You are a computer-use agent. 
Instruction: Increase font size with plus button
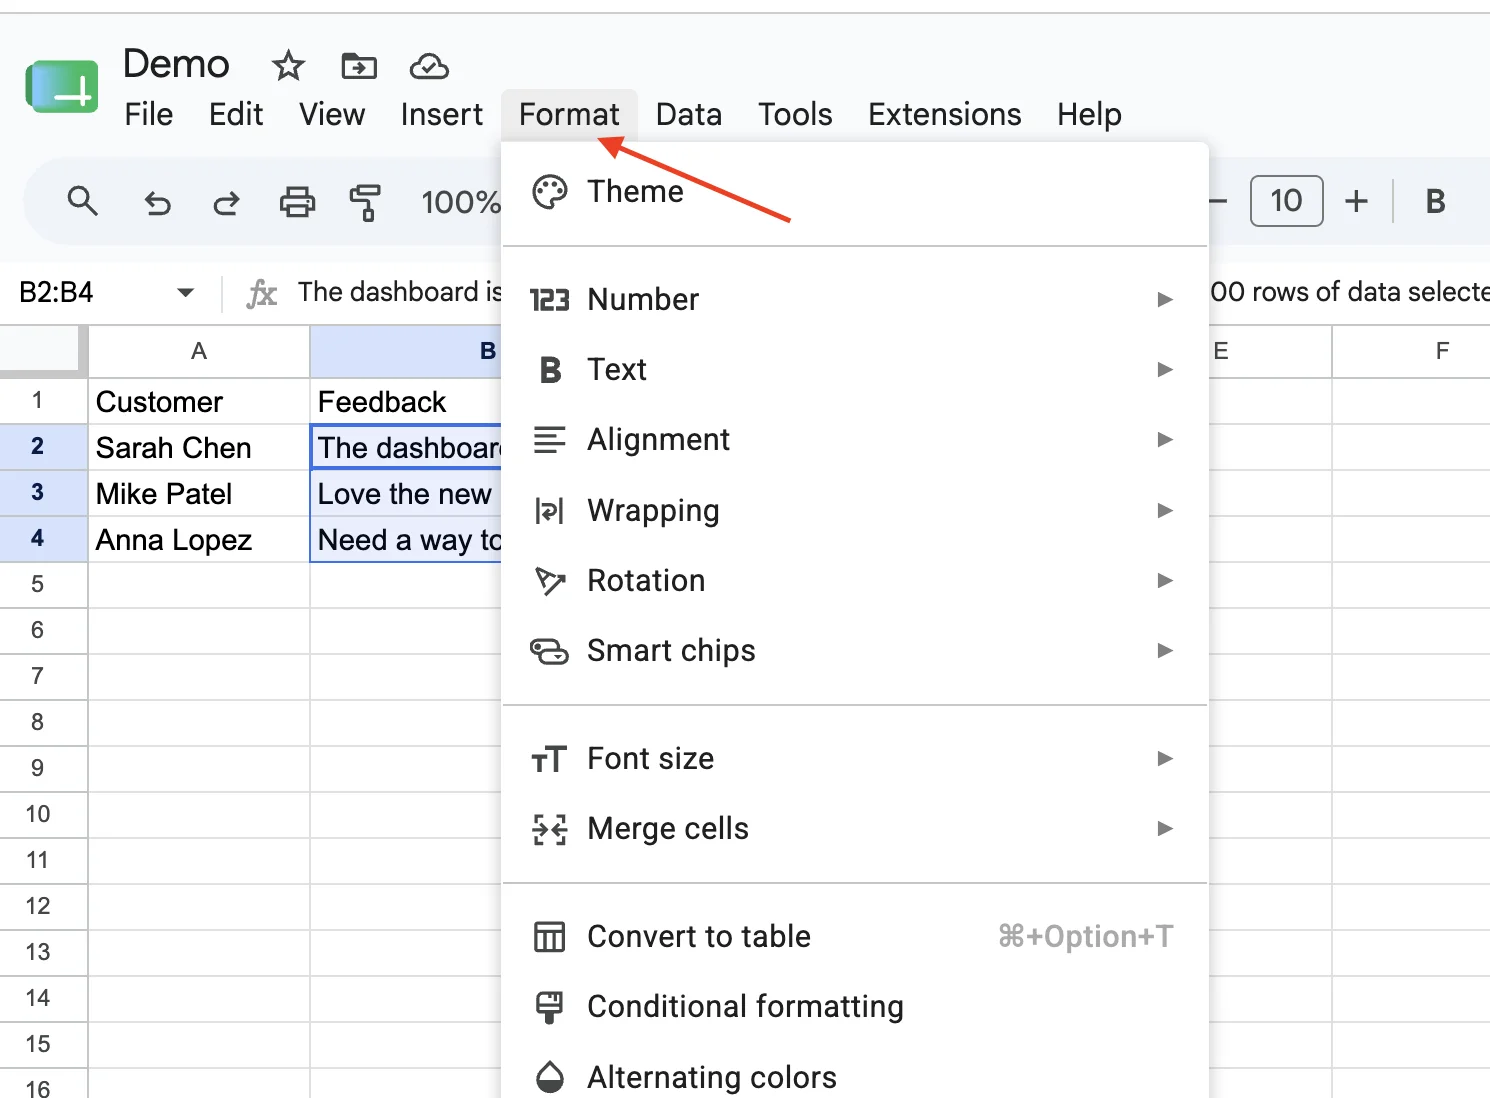[1356, 202]
